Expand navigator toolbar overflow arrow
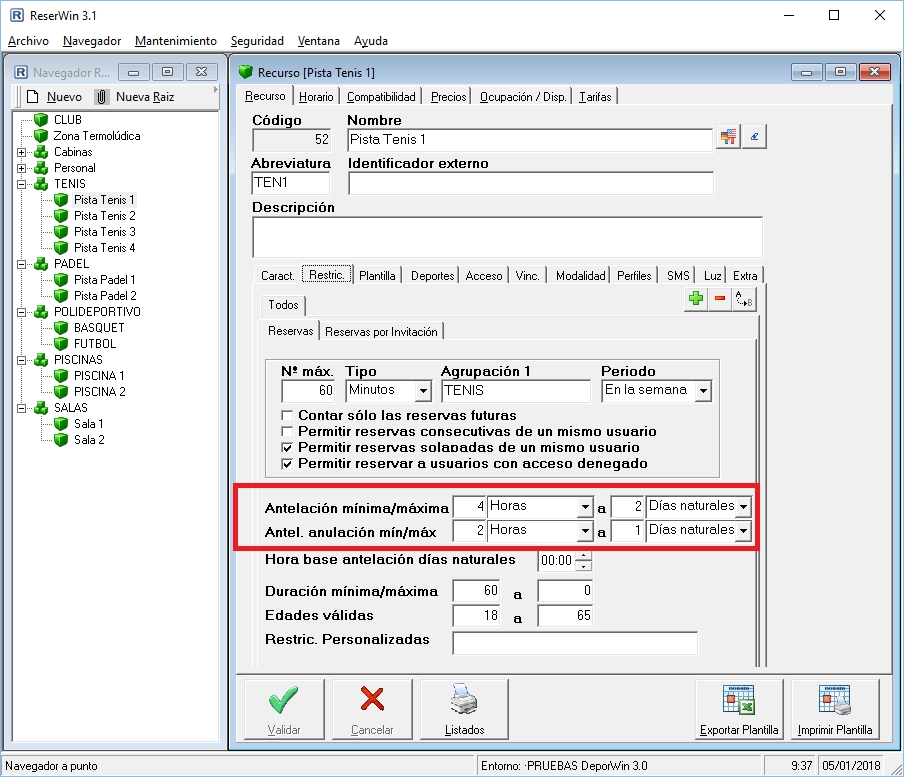905x777 pixels. click(x=215, y=90)
